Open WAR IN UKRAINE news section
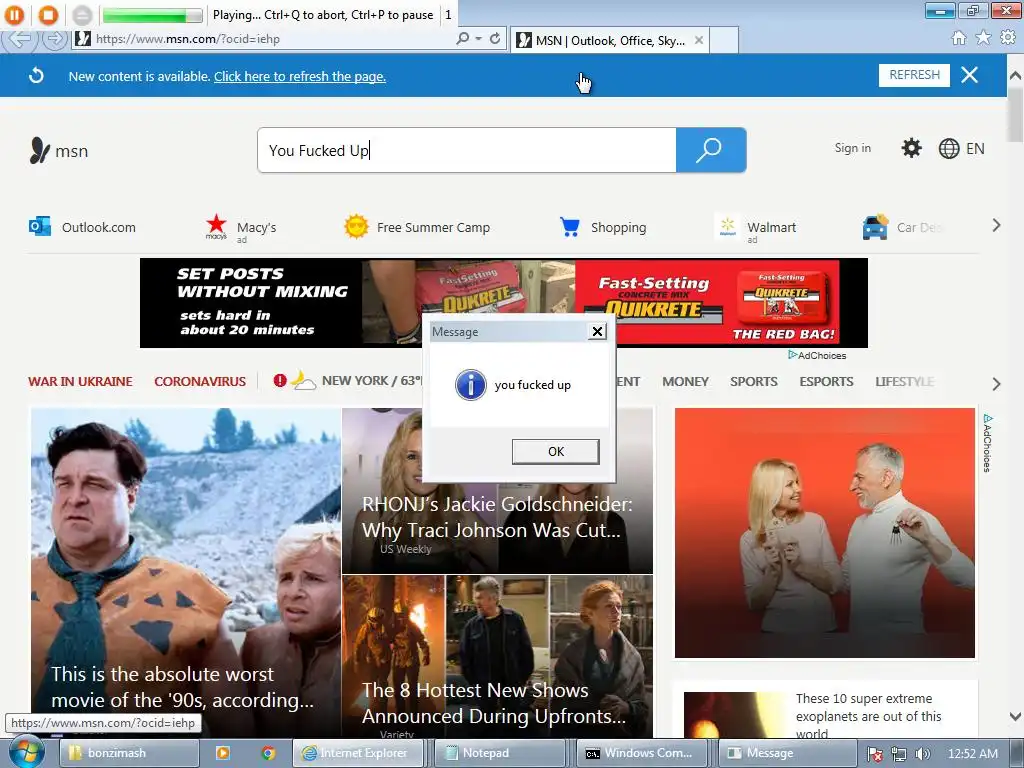Viewport: 1024px width, 768px height. 80,381
